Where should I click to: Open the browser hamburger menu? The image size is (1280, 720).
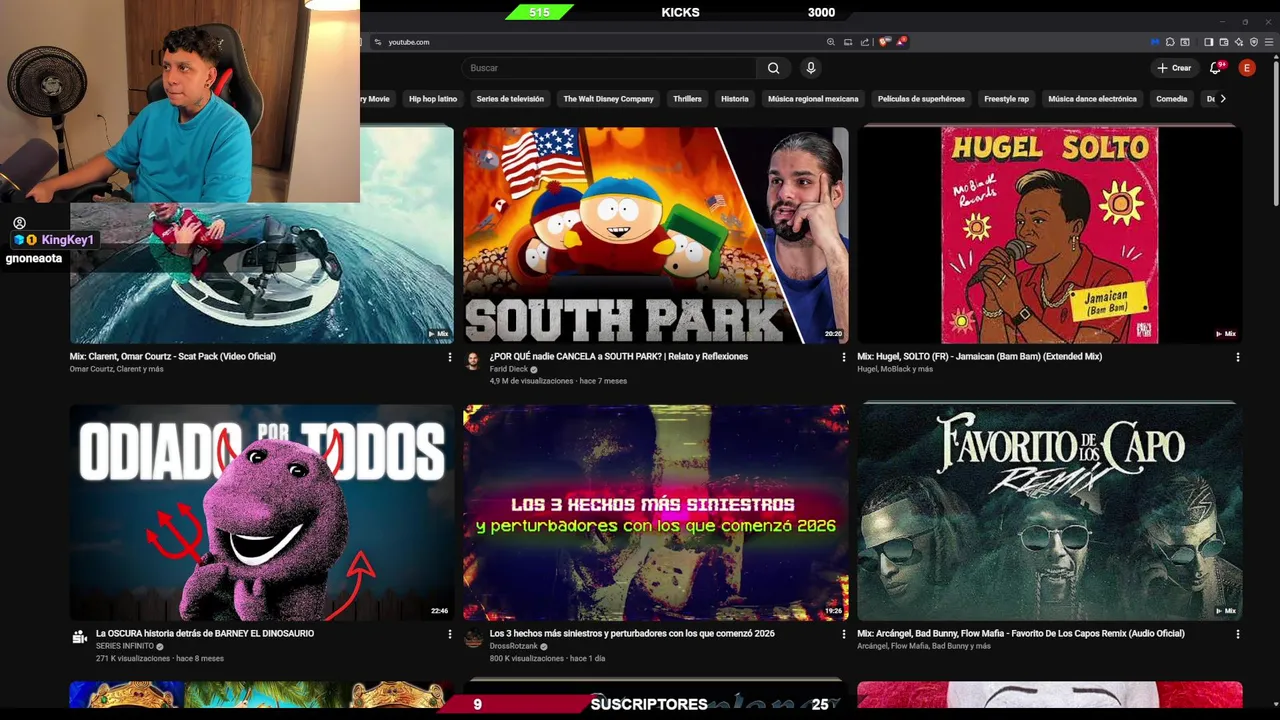pyautogui.click(x=1269, y=42)
